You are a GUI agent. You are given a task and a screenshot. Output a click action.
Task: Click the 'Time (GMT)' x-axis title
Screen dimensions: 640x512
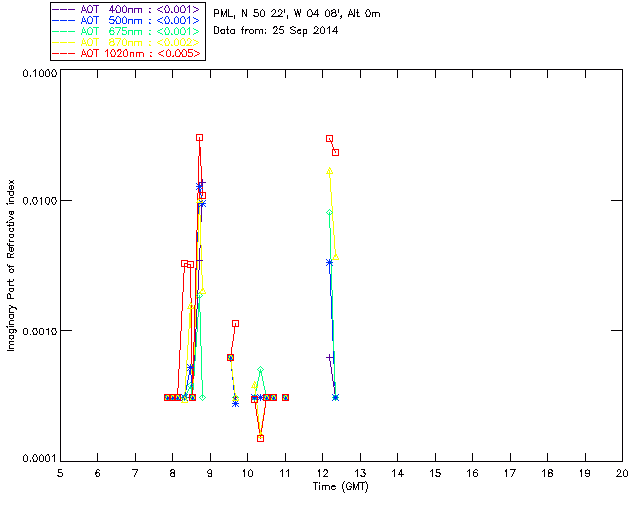point(340,486)
